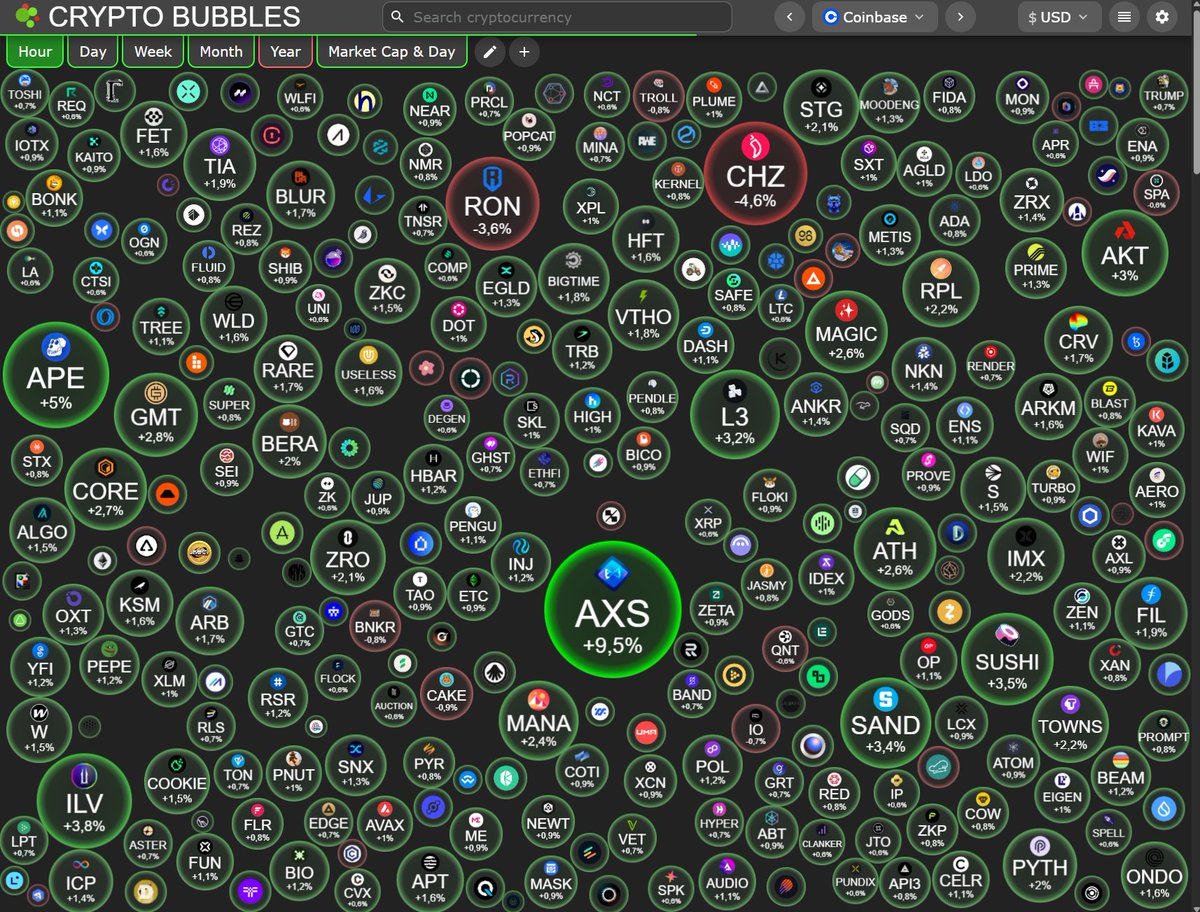Edit the current chart with pencil icon
This screenshot has height=912, width=1200.
tap(489, 52)
